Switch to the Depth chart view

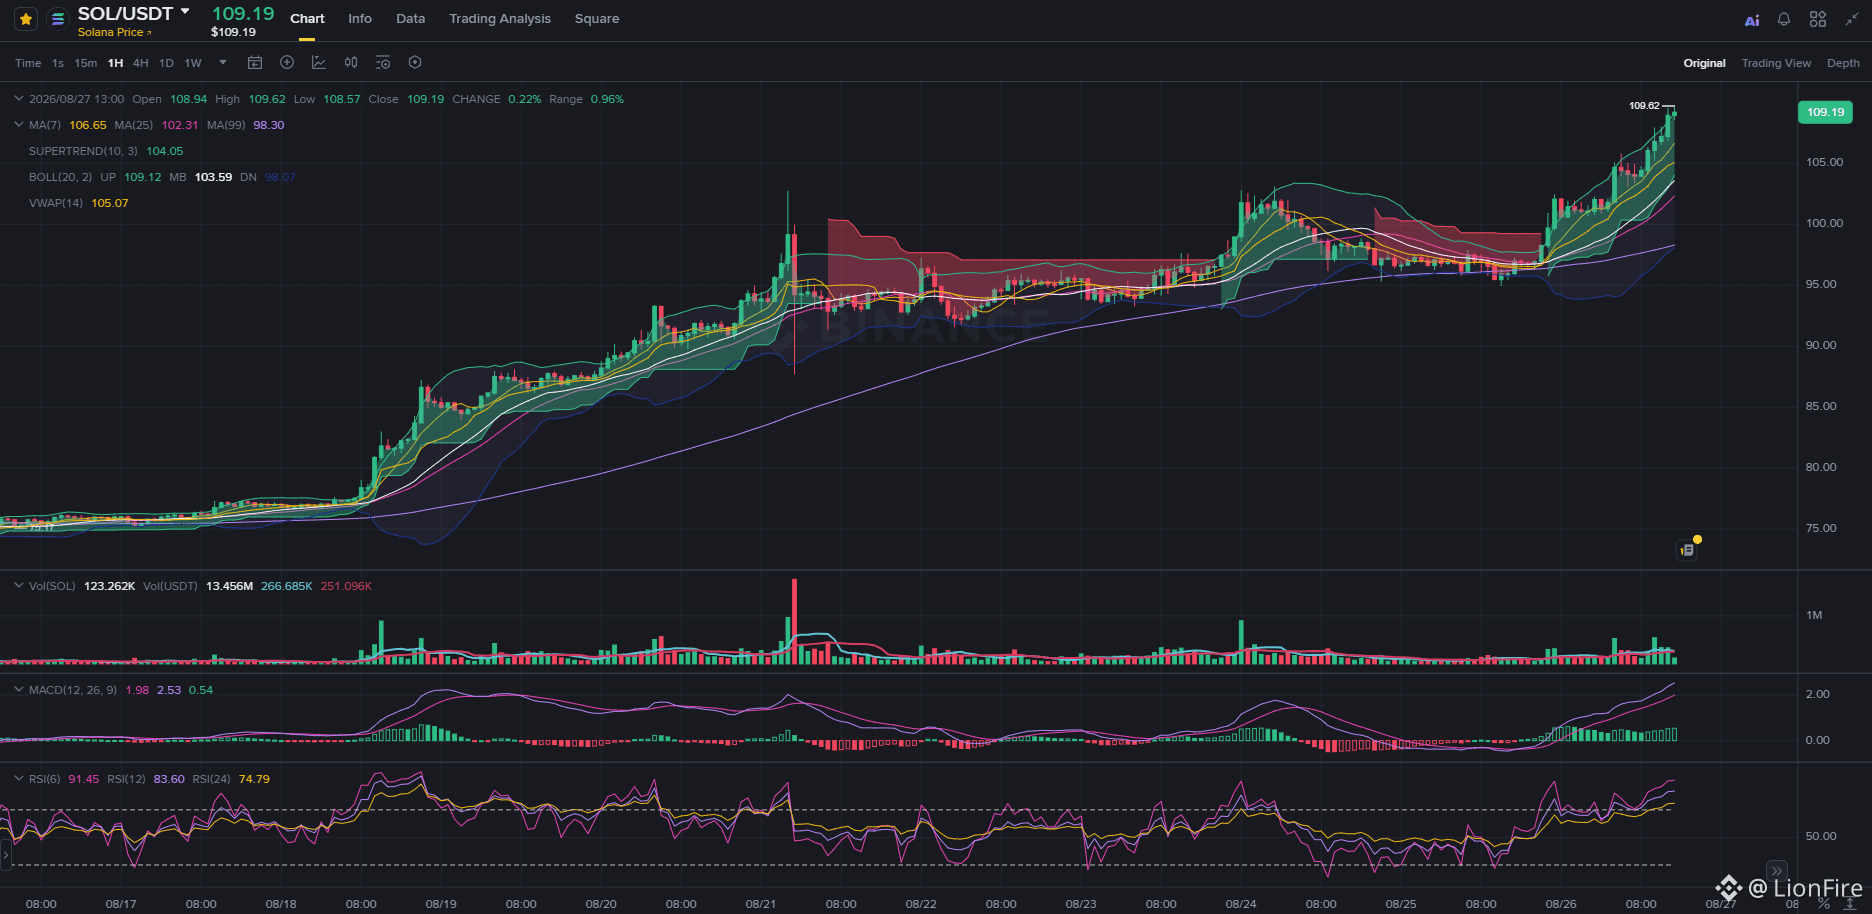(1843, 63)
